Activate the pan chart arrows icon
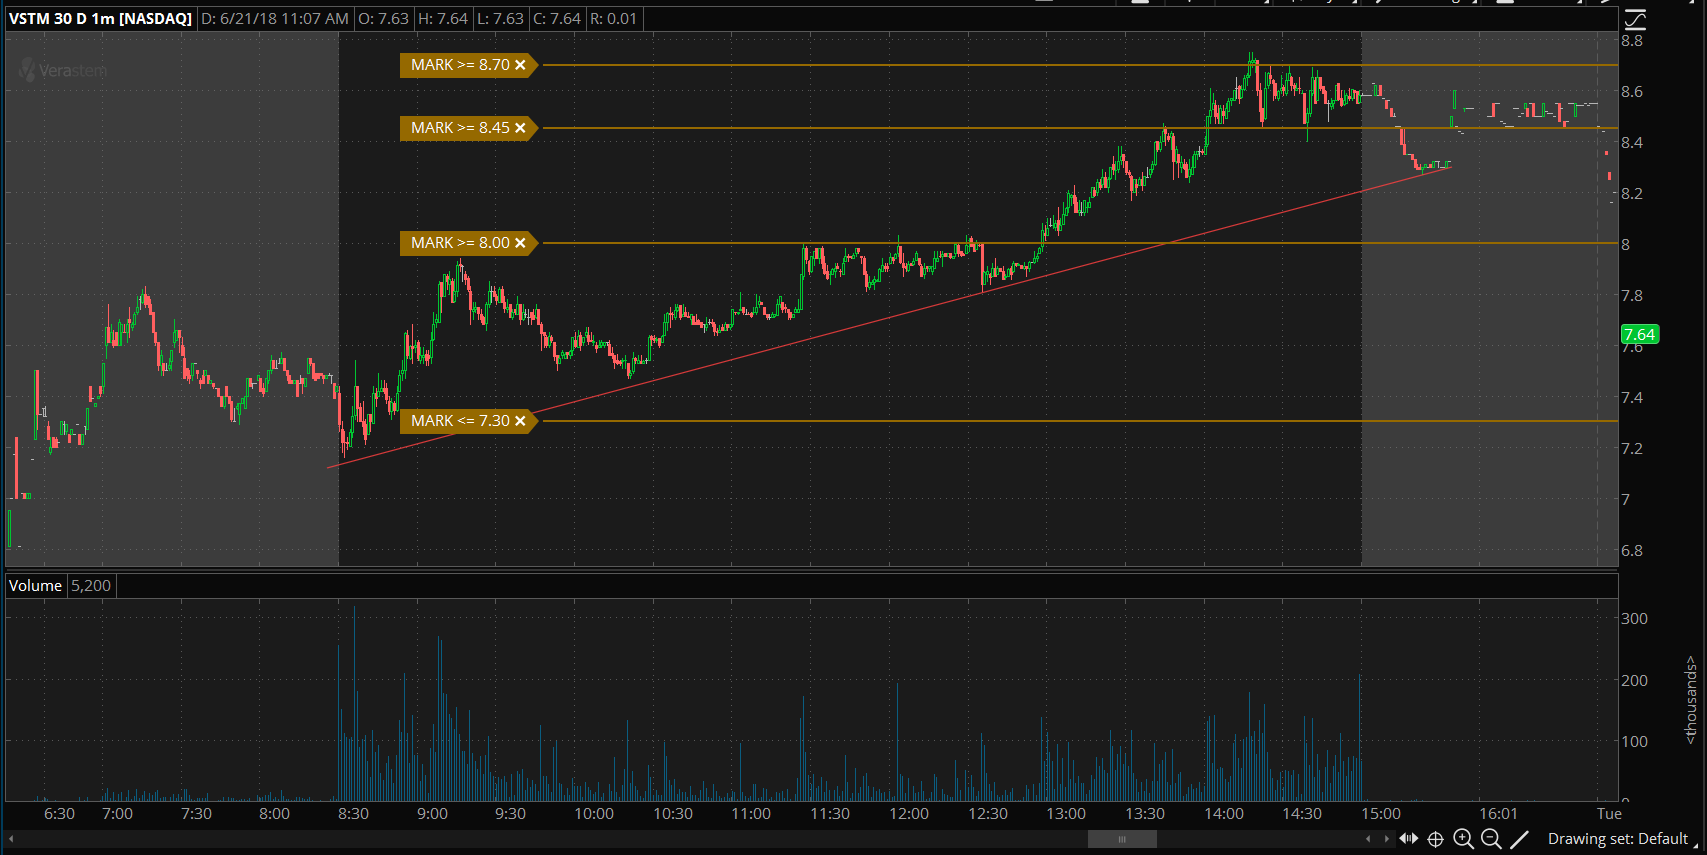 point(1408,839)
